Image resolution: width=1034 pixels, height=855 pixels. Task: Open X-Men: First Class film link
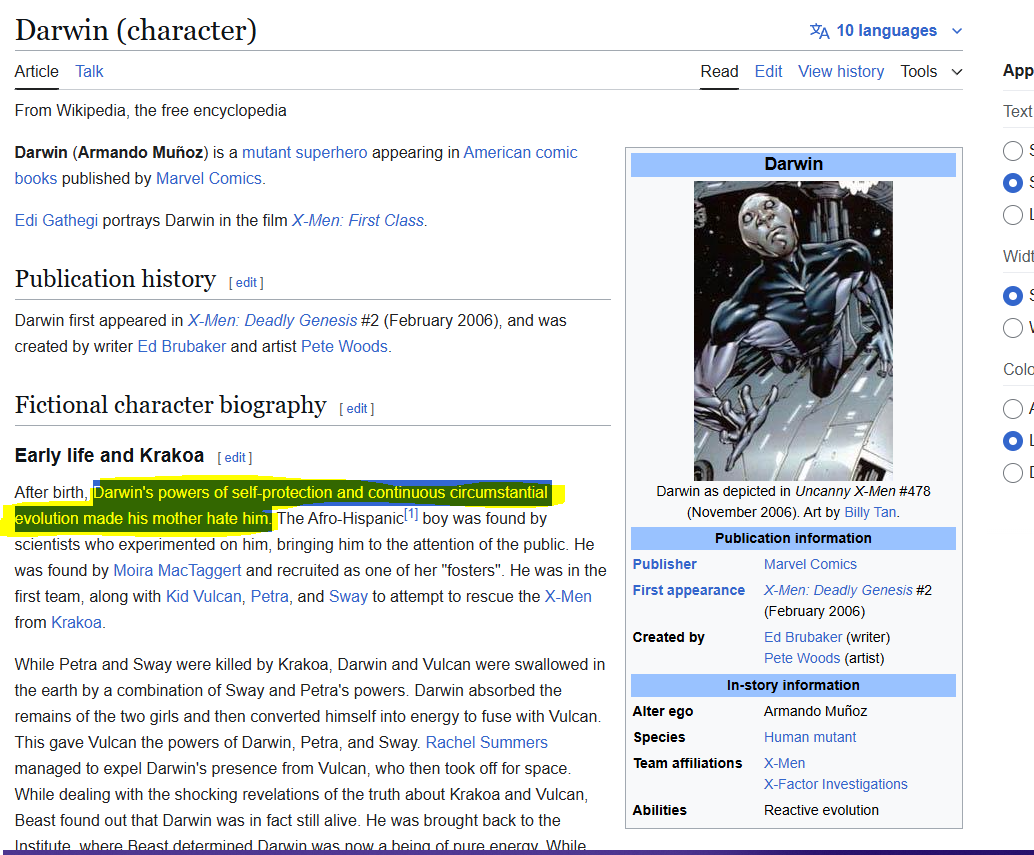pyautogui.click(x=358, y=220)
